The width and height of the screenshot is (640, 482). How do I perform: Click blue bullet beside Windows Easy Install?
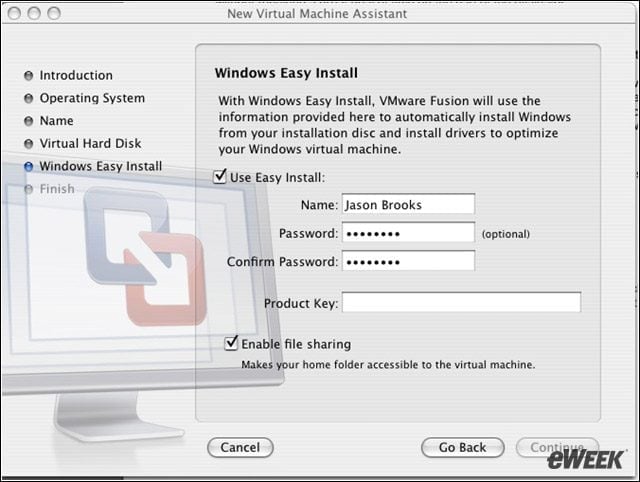click(x=29, y=167)
